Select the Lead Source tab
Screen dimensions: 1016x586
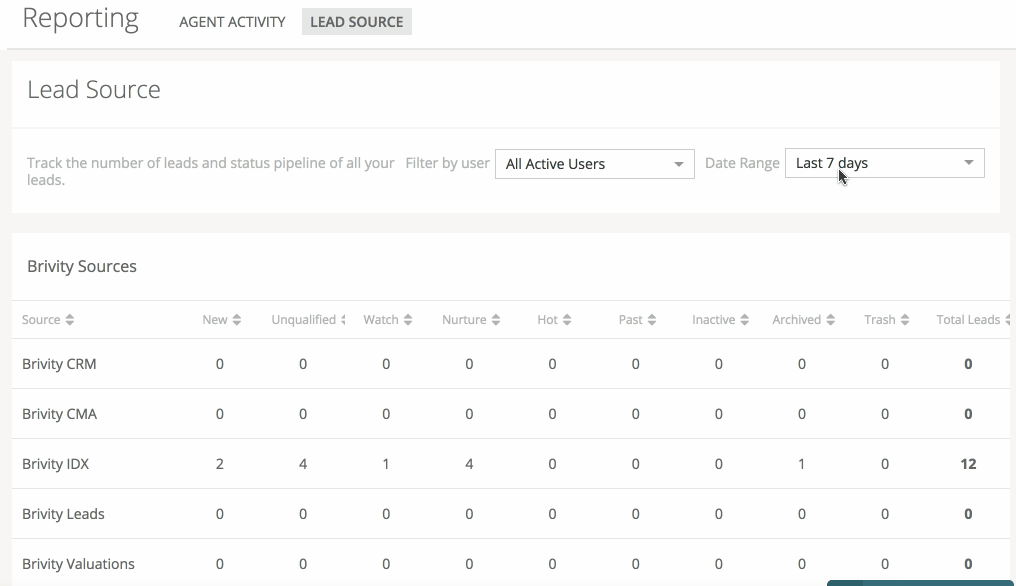click(356, 22)
